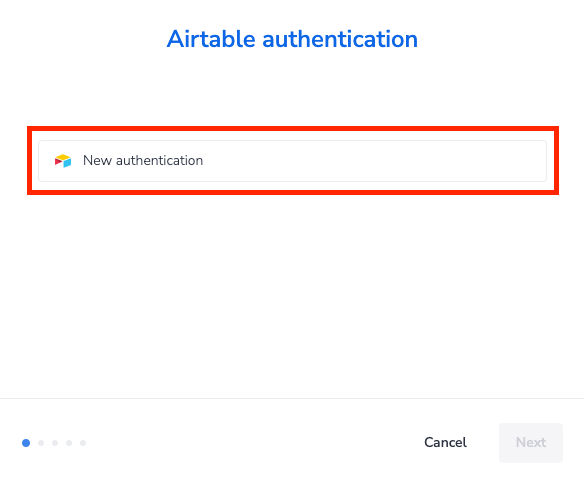The image size is (584, 483).
Task: Click the middle dot of the step pager
Action: pos(55,443)
